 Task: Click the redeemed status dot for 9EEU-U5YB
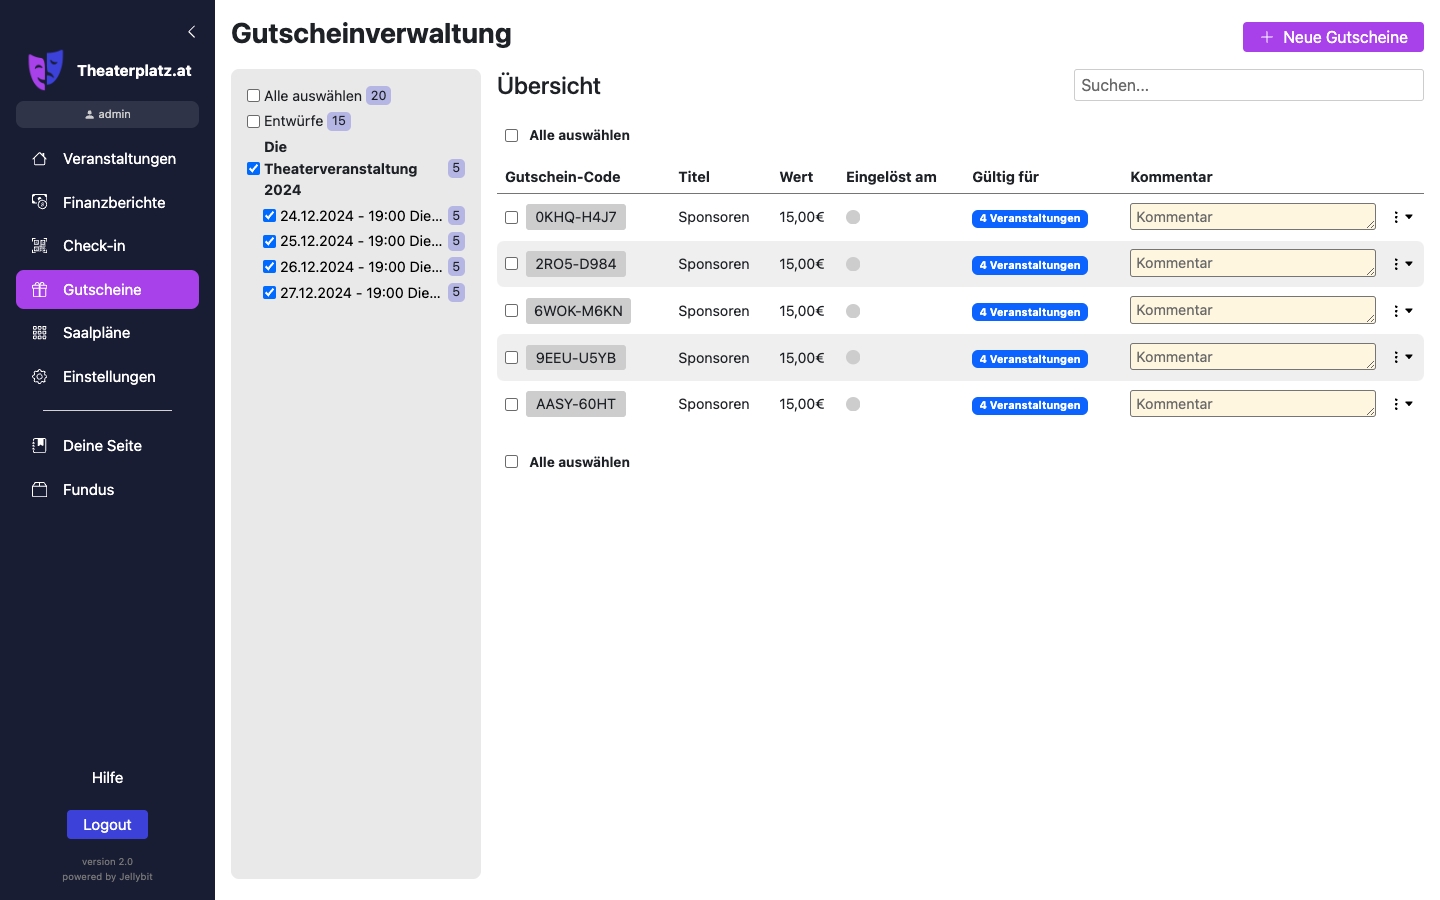(x=853, y=357)
